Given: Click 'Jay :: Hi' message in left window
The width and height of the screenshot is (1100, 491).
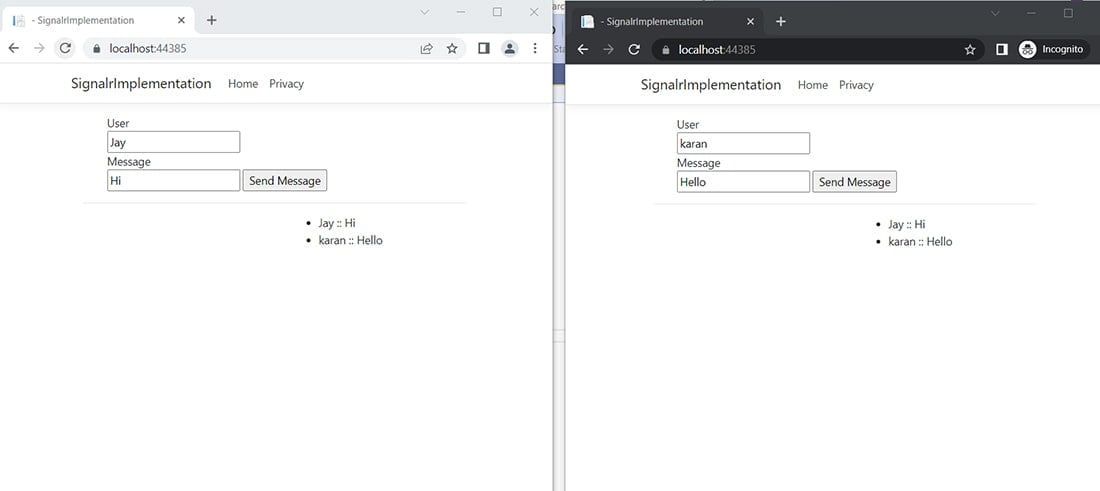Looking at the screenshot, I should coord(337,223).
